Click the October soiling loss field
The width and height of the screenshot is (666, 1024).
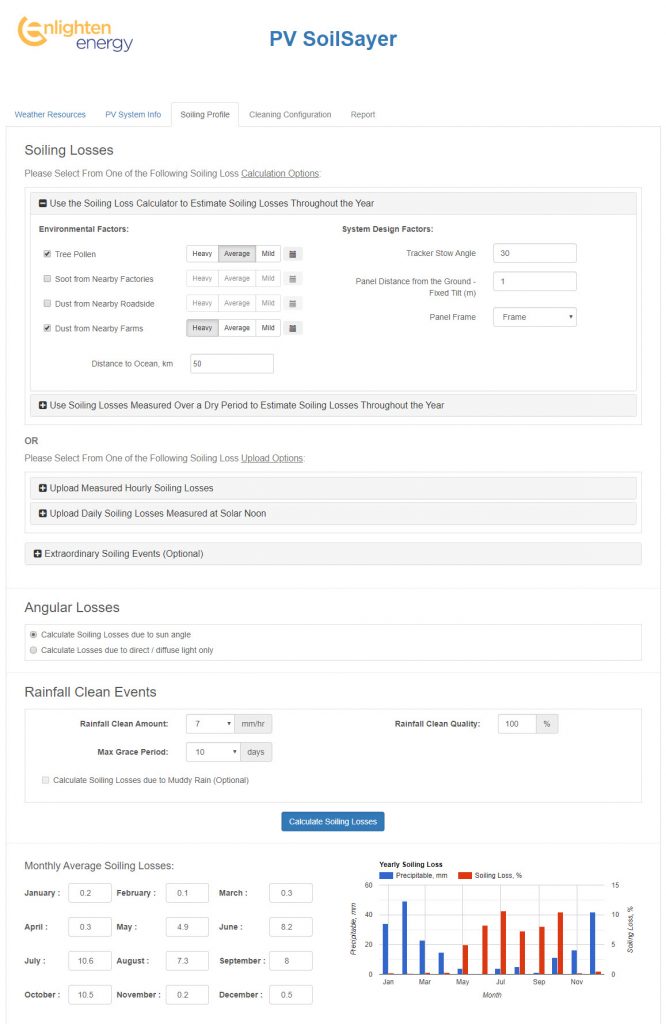tap(89, 995)
